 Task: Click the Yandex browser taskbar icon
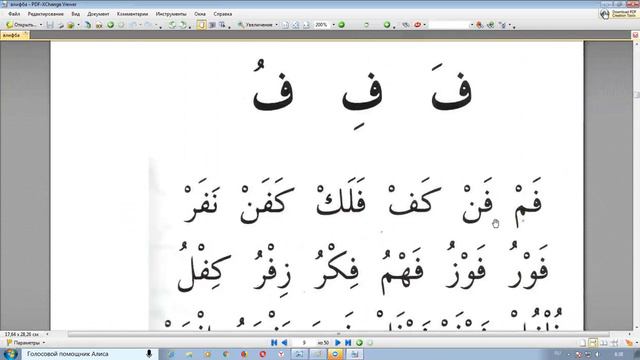(281, 354)
